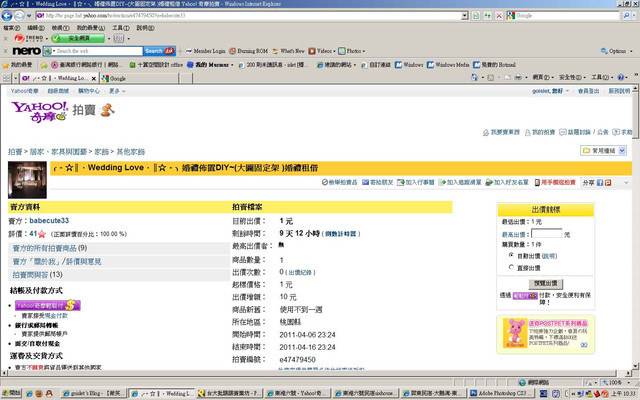Screen dimensions: 640x400
Task: Open the 工具(T) menu in menu bar
Action: click(121, 28)
